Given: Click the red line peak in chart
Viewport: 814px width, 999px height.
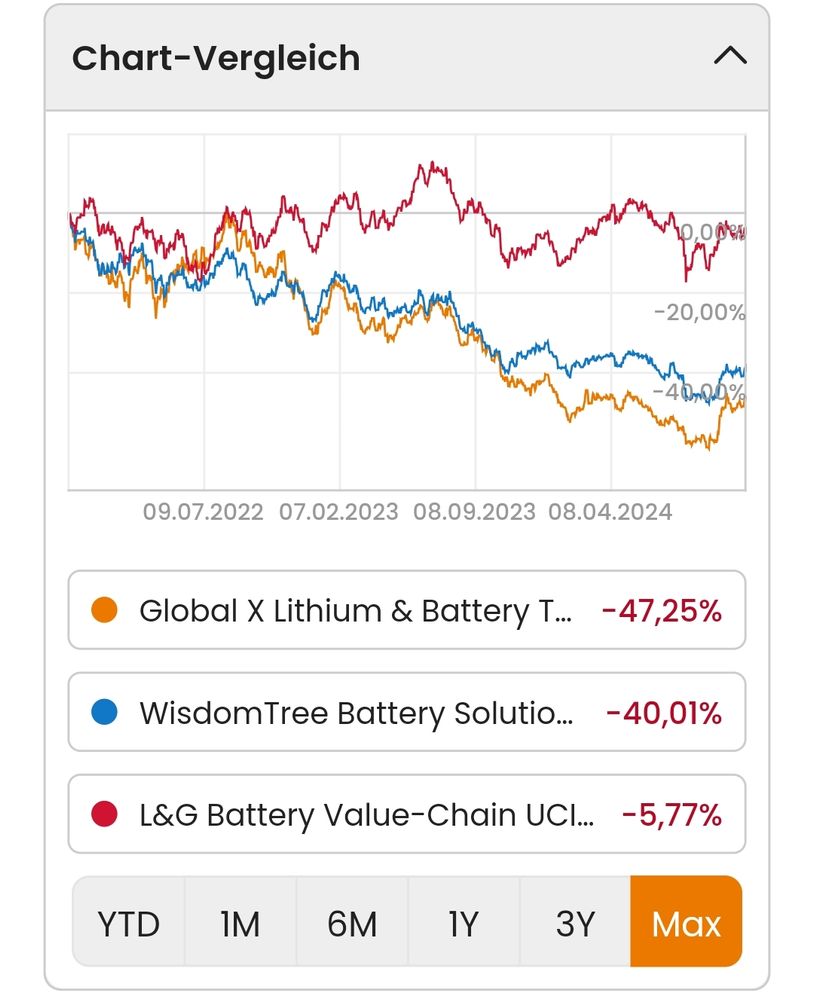Looking at the screenshot, I should [430, 165].
